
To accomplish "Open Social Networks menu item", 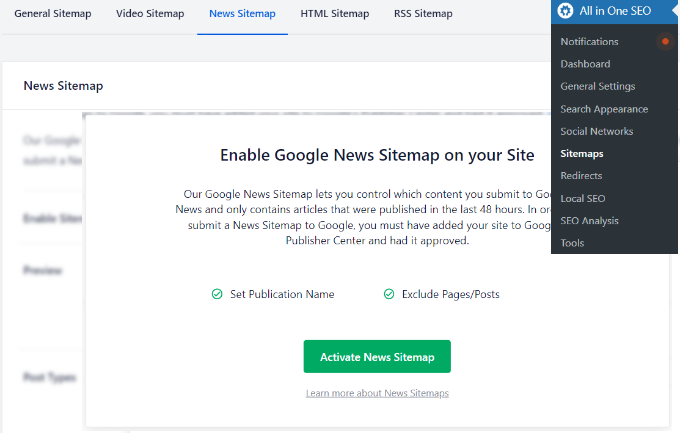I will pyautogui.click(x=596, y=131).
